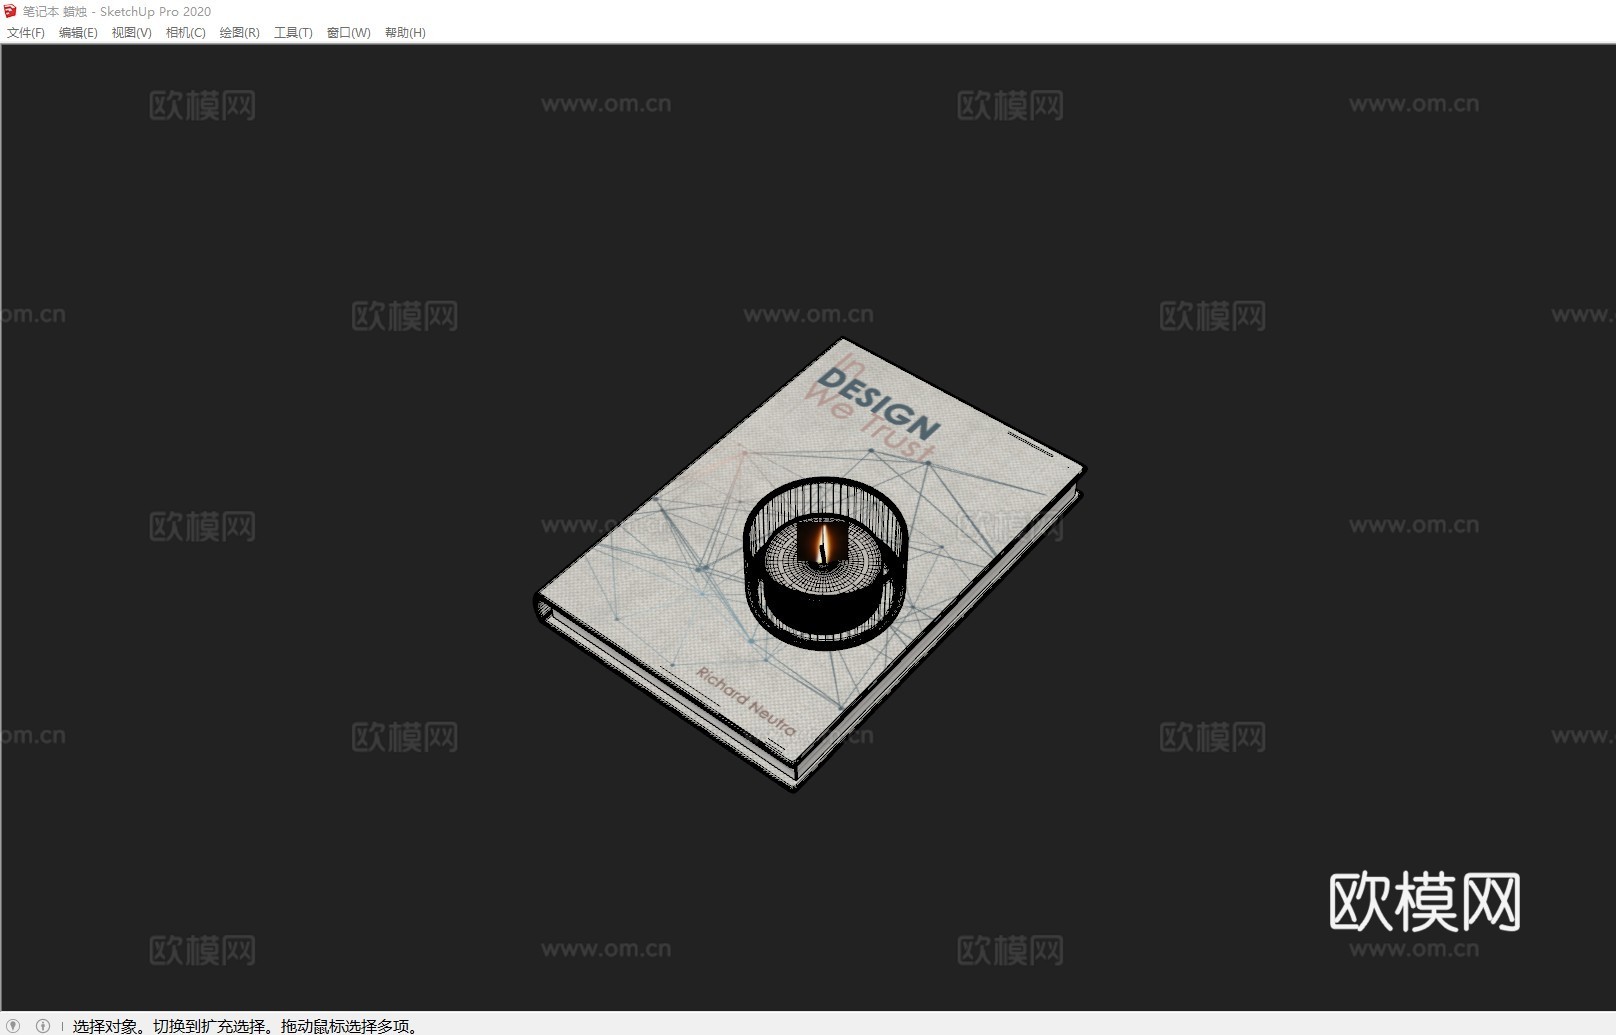Click 'Richard Neutra' text on the book

click(x=746, y=701)
